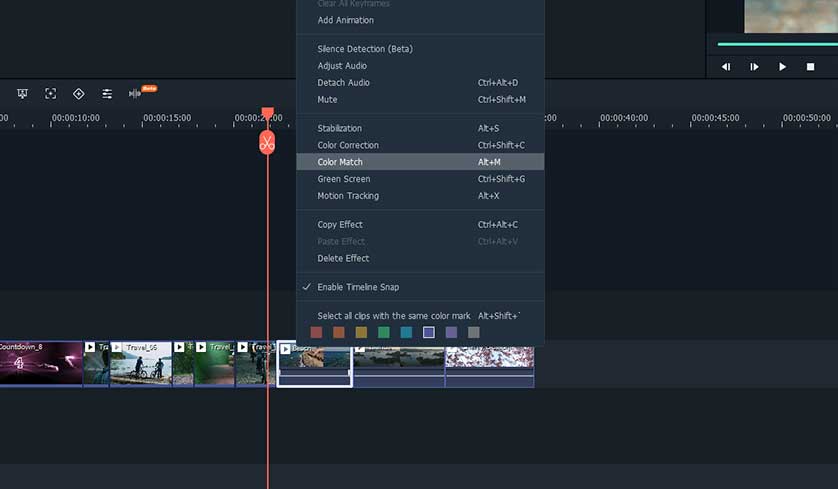The width and height of the screenshot is (838, 489).
Task: Select the Travel_06 clip with cyclists
Action: click(x=141, y=363)
